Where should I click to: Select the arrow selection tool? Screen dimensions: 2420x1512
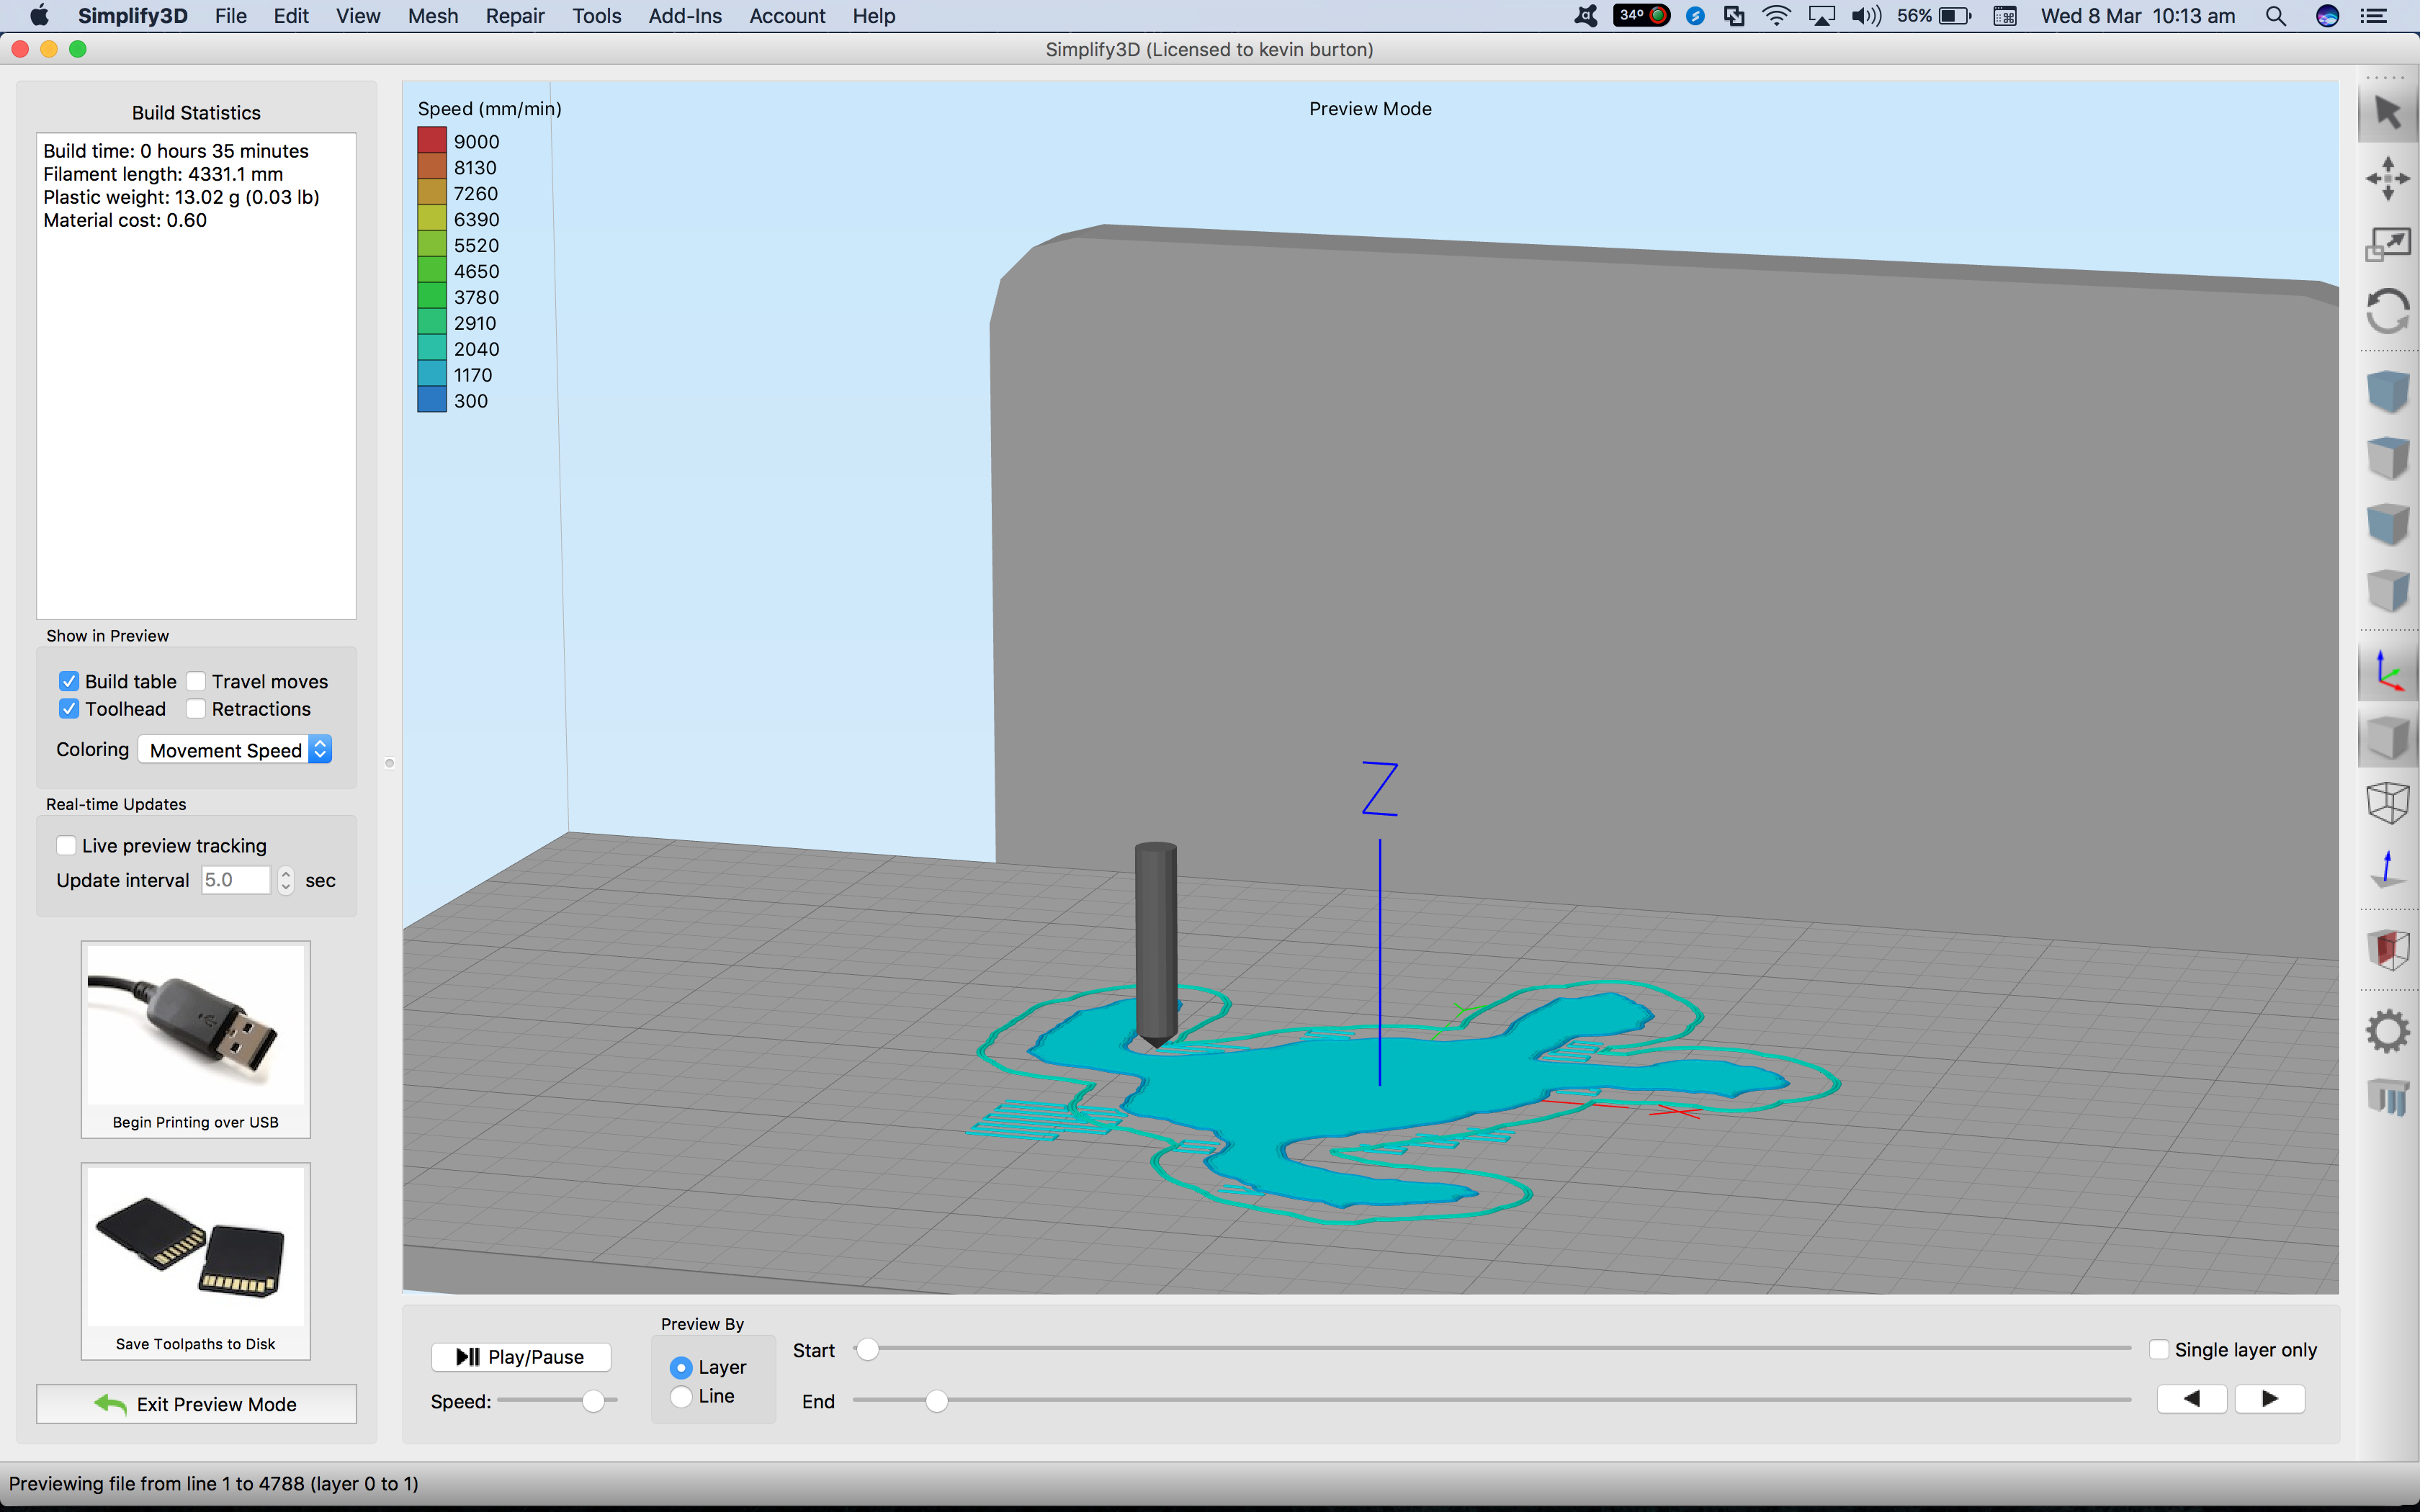[x=2387, y=113]
